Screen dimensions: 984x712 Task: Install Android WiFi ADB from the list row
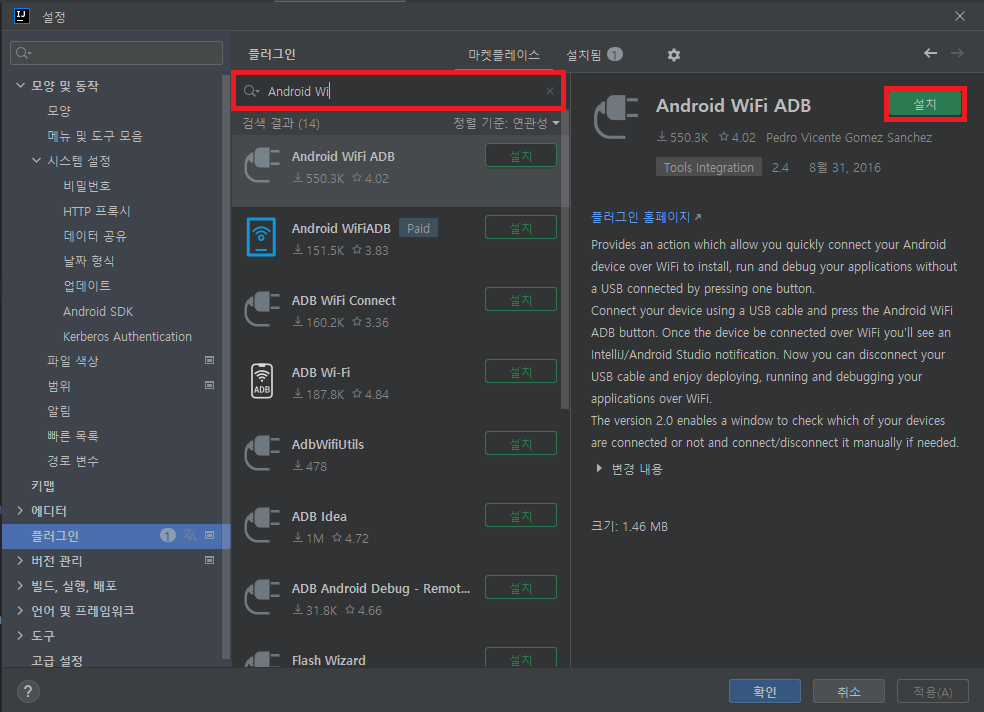click(521, 155)
